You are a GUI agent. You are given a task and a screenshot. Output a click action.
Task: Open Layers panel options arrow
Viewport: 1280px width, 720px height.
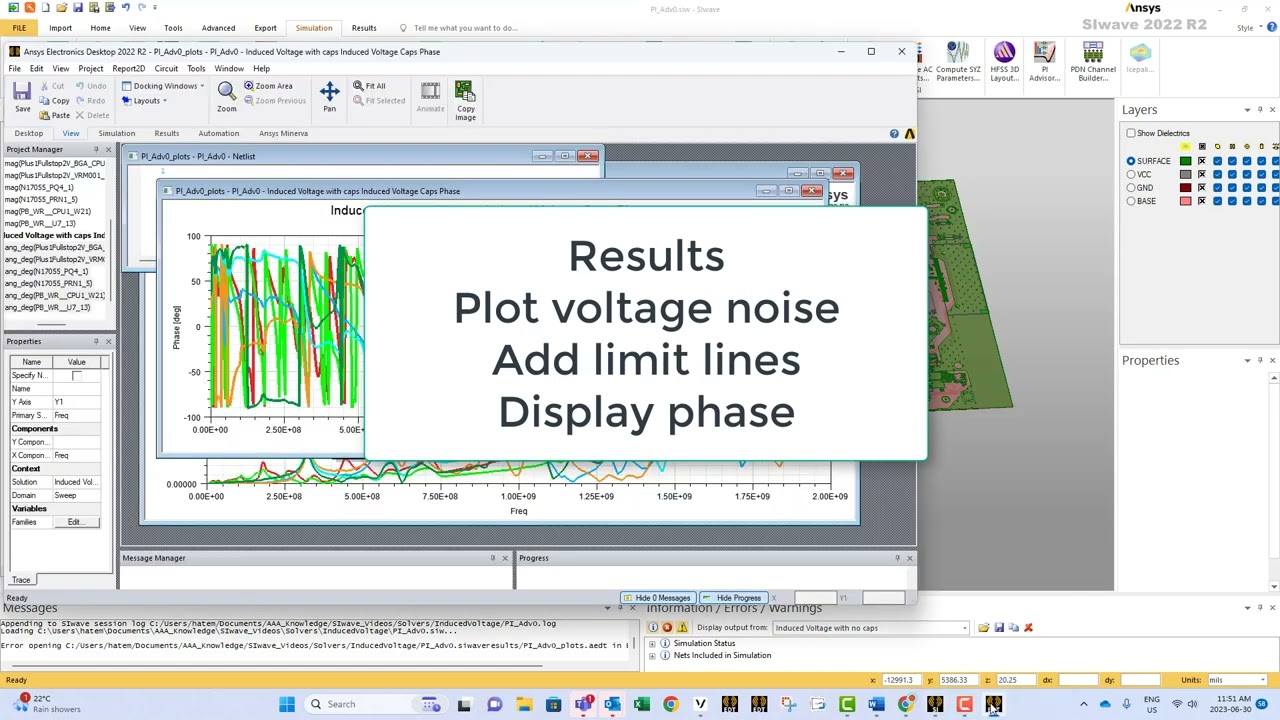tap(1247, 109)
